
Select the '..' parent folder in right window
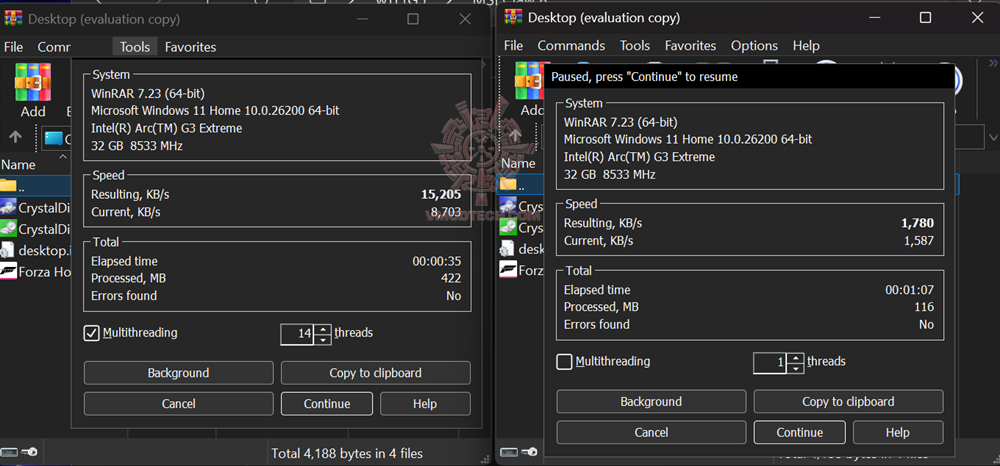520,186
